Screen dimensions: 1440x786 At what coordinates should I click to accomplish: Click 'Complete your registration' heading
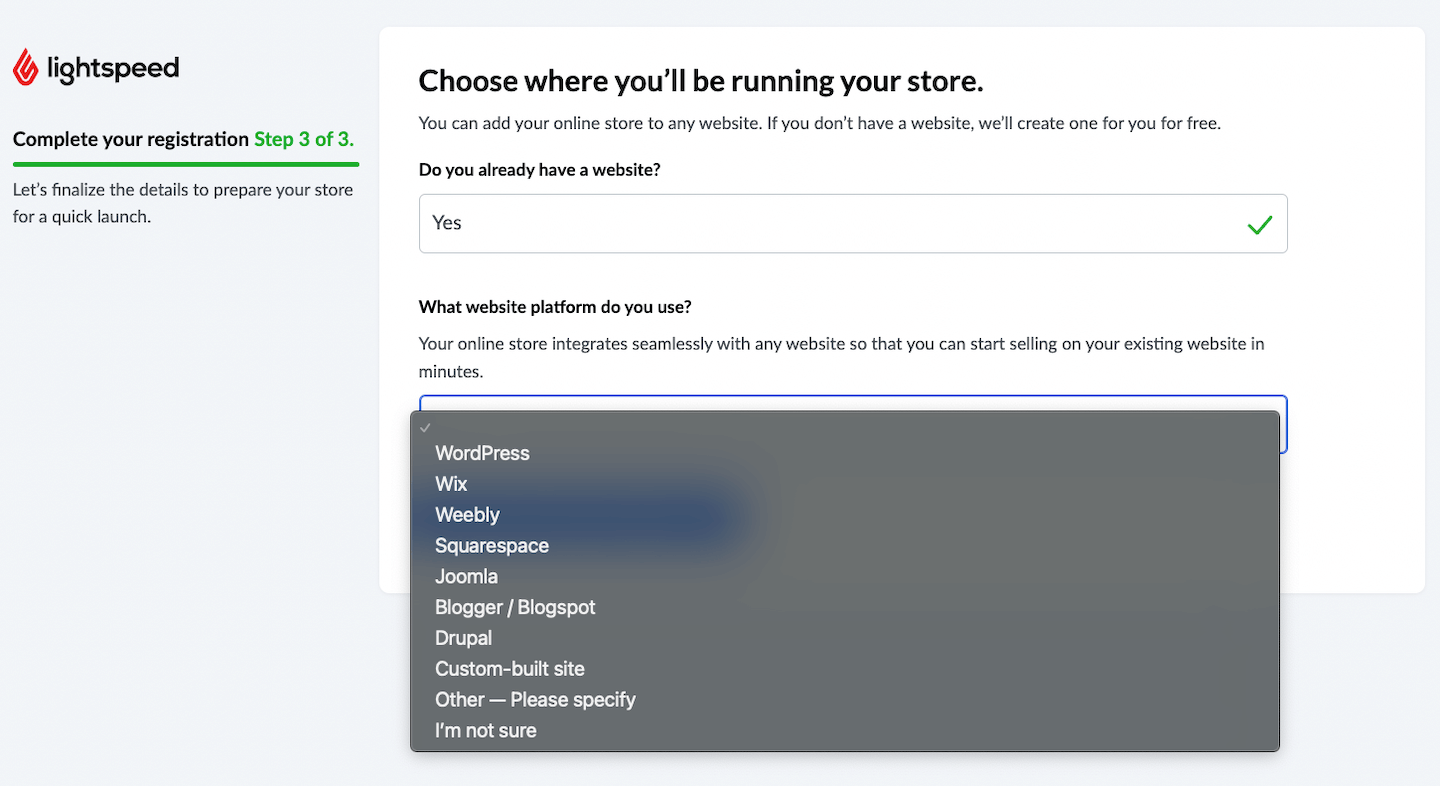[x=131, y=139]
